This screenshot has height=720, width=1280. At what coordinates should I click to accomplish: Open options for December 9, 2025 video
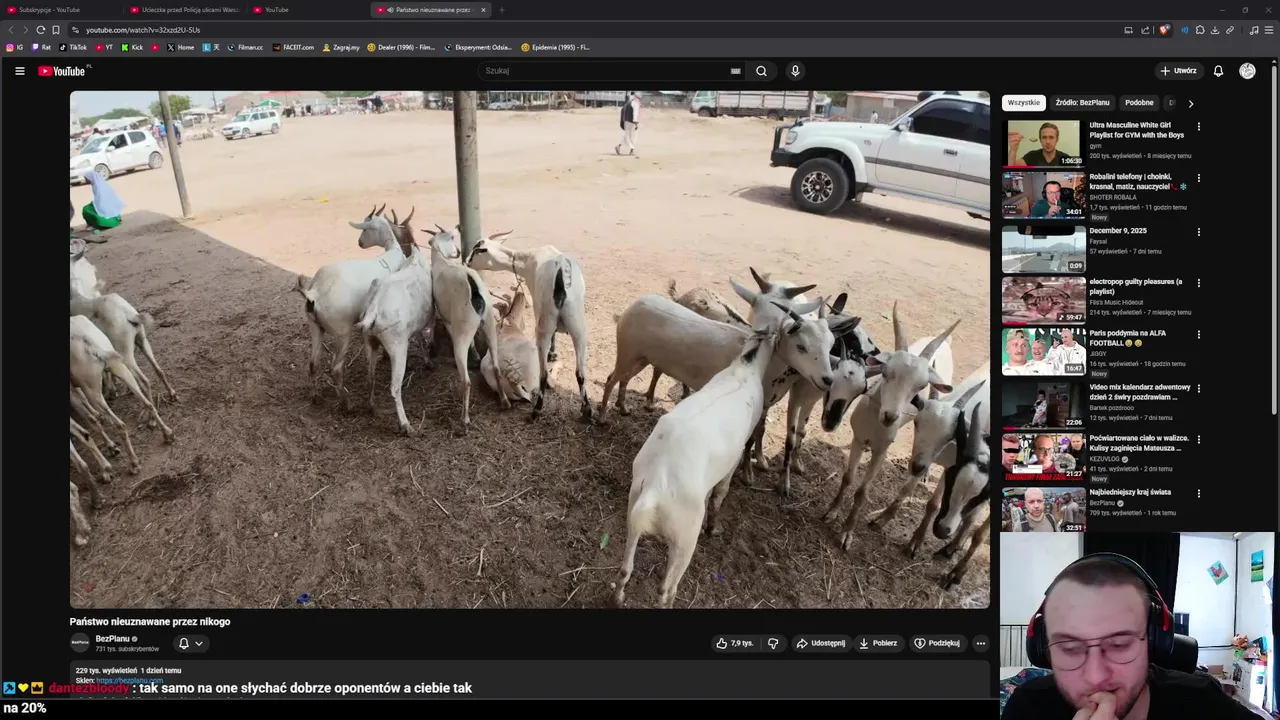(1198, 232)
